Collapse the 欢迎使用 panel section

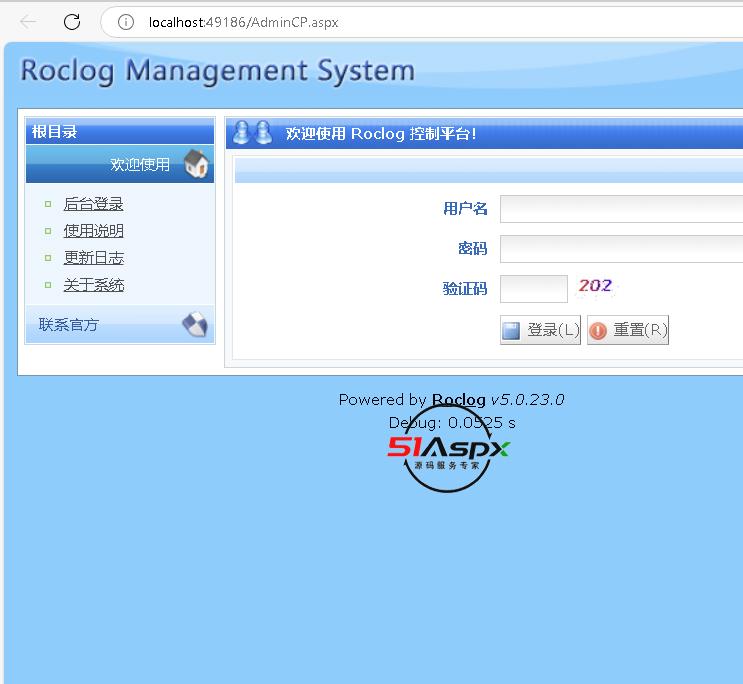[x=120, y=164]
